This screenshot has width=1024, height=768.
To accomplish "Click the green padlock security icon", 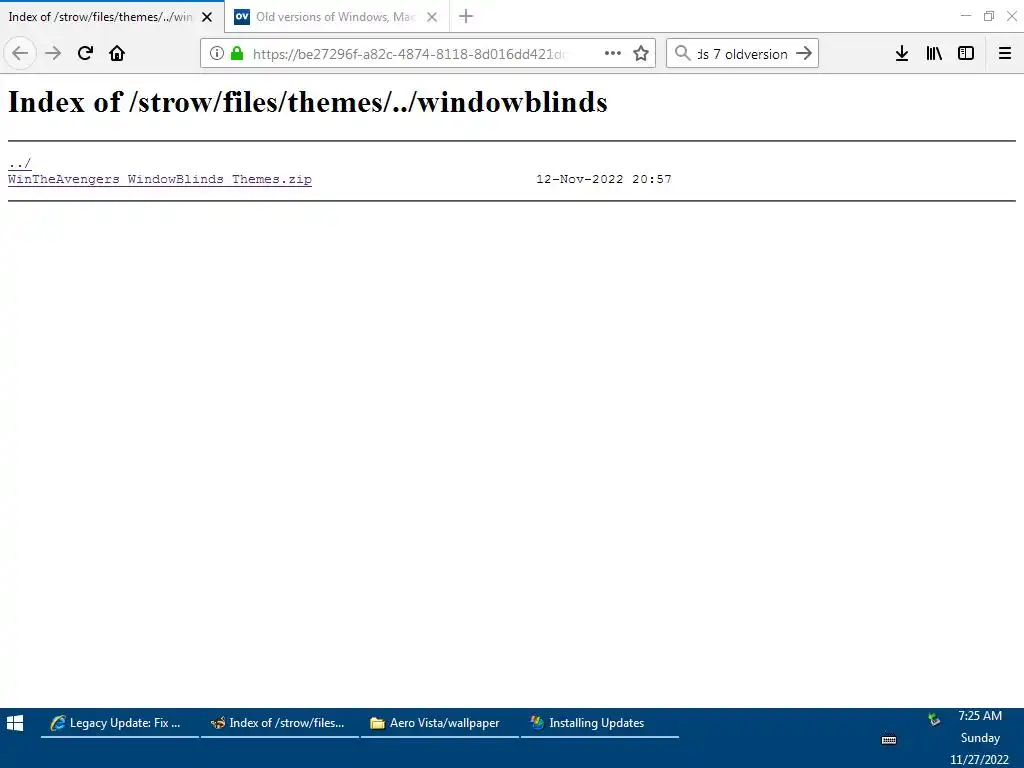I will point(237,53).
